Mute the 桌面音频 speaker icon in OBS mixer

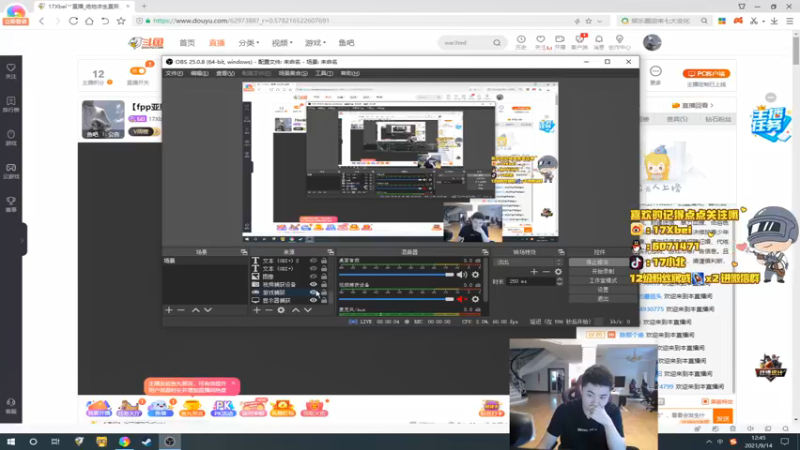tap(461, 274)
